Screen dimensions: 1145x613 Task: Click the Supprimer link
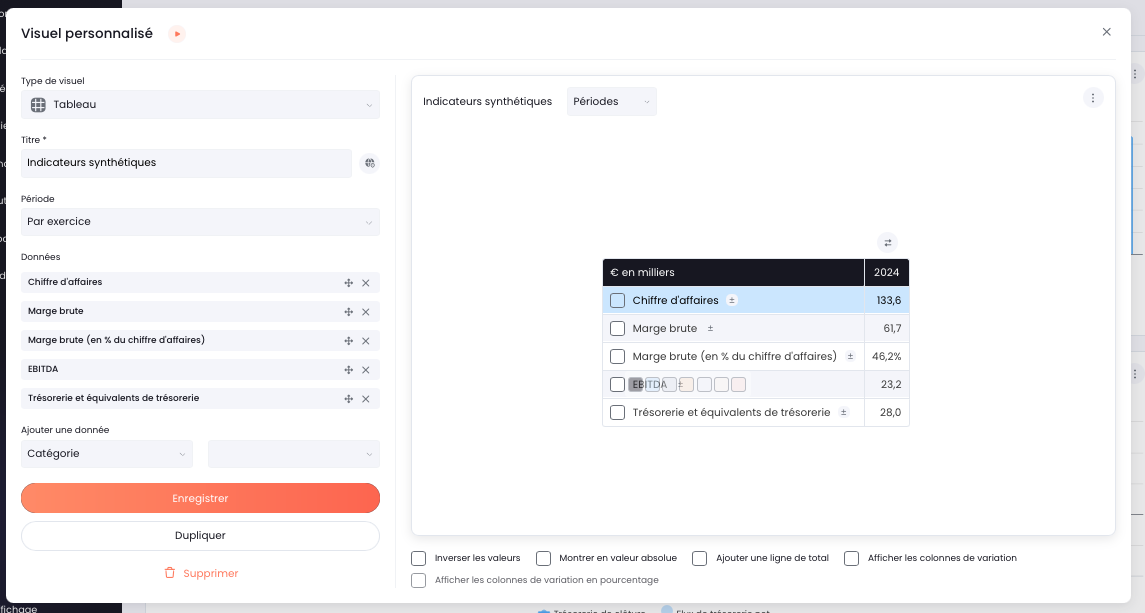pos(210,574)
